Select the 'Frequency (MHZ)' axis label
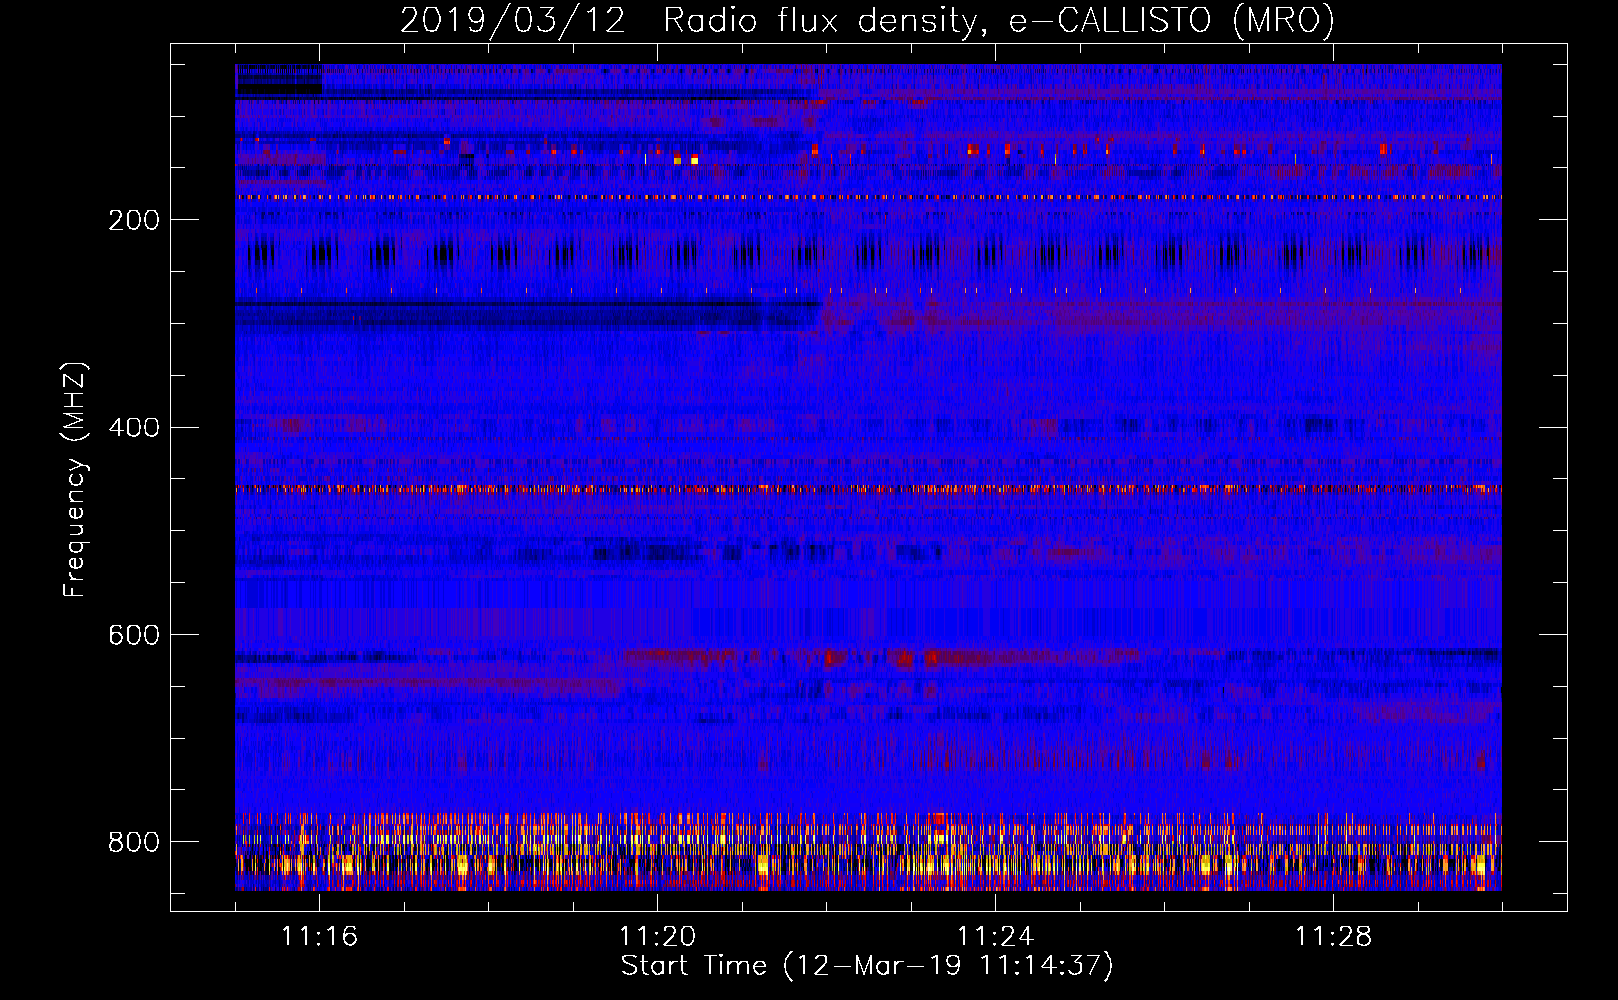This screenshot has width=1618, height=1000. (x=75, y=479)
